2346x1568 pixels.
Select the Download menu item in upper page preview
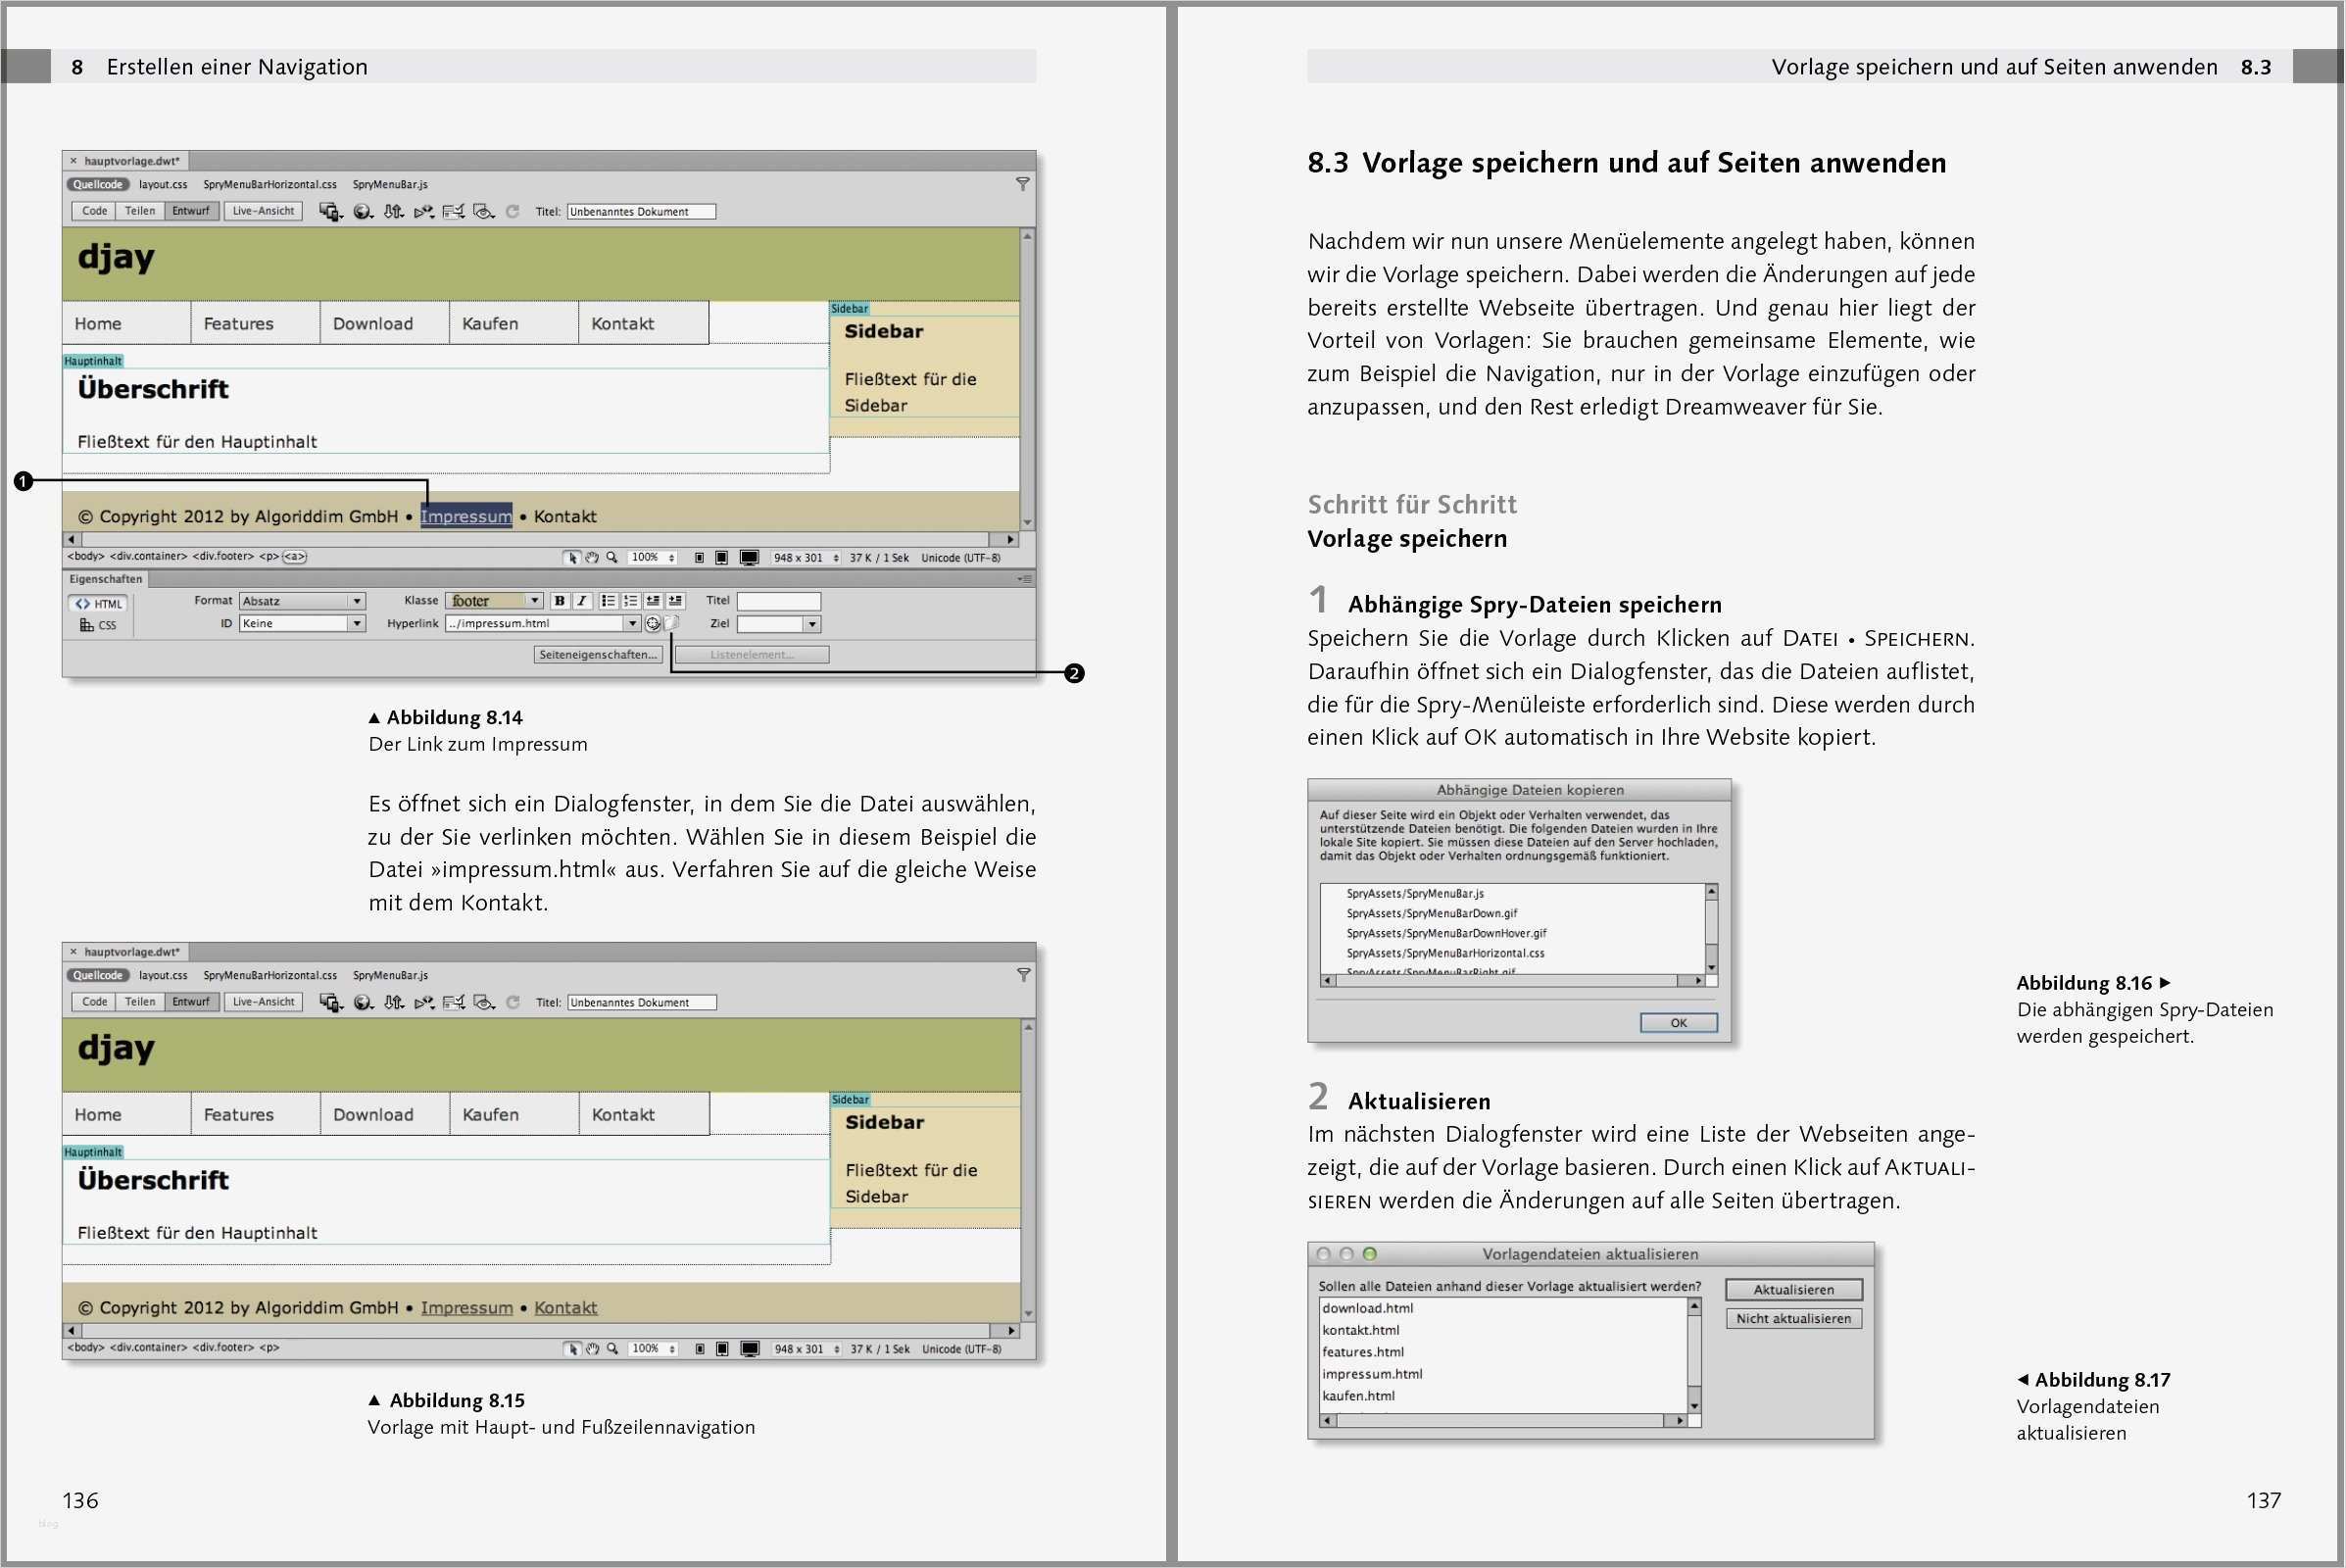click(x=373, y=324)
